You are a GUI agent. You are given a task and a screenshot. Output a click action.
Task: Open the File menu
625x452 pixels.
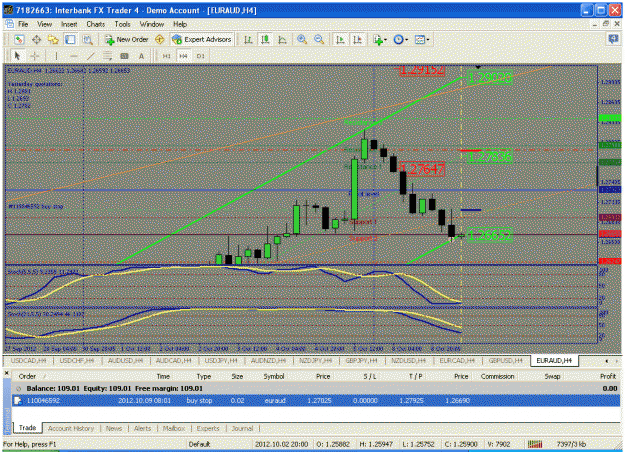23,24
